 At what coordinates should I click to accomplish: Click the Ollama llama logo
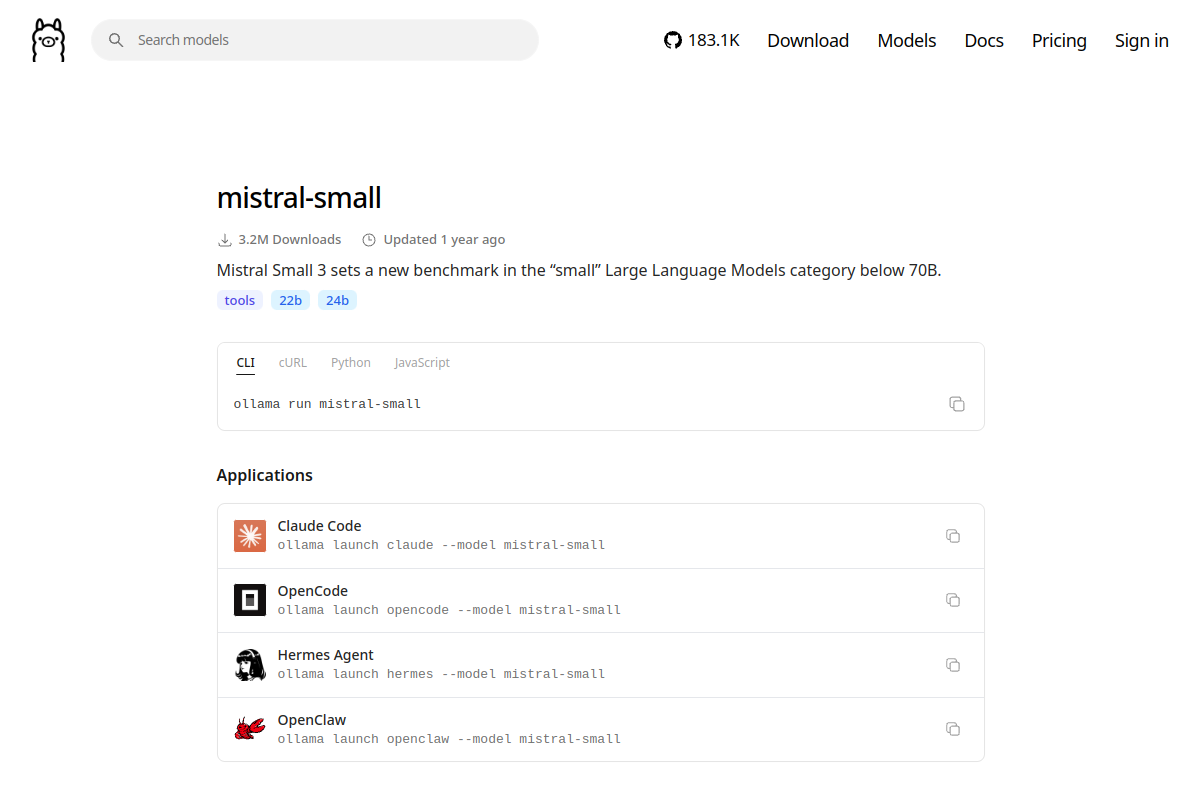coord(48,40)
